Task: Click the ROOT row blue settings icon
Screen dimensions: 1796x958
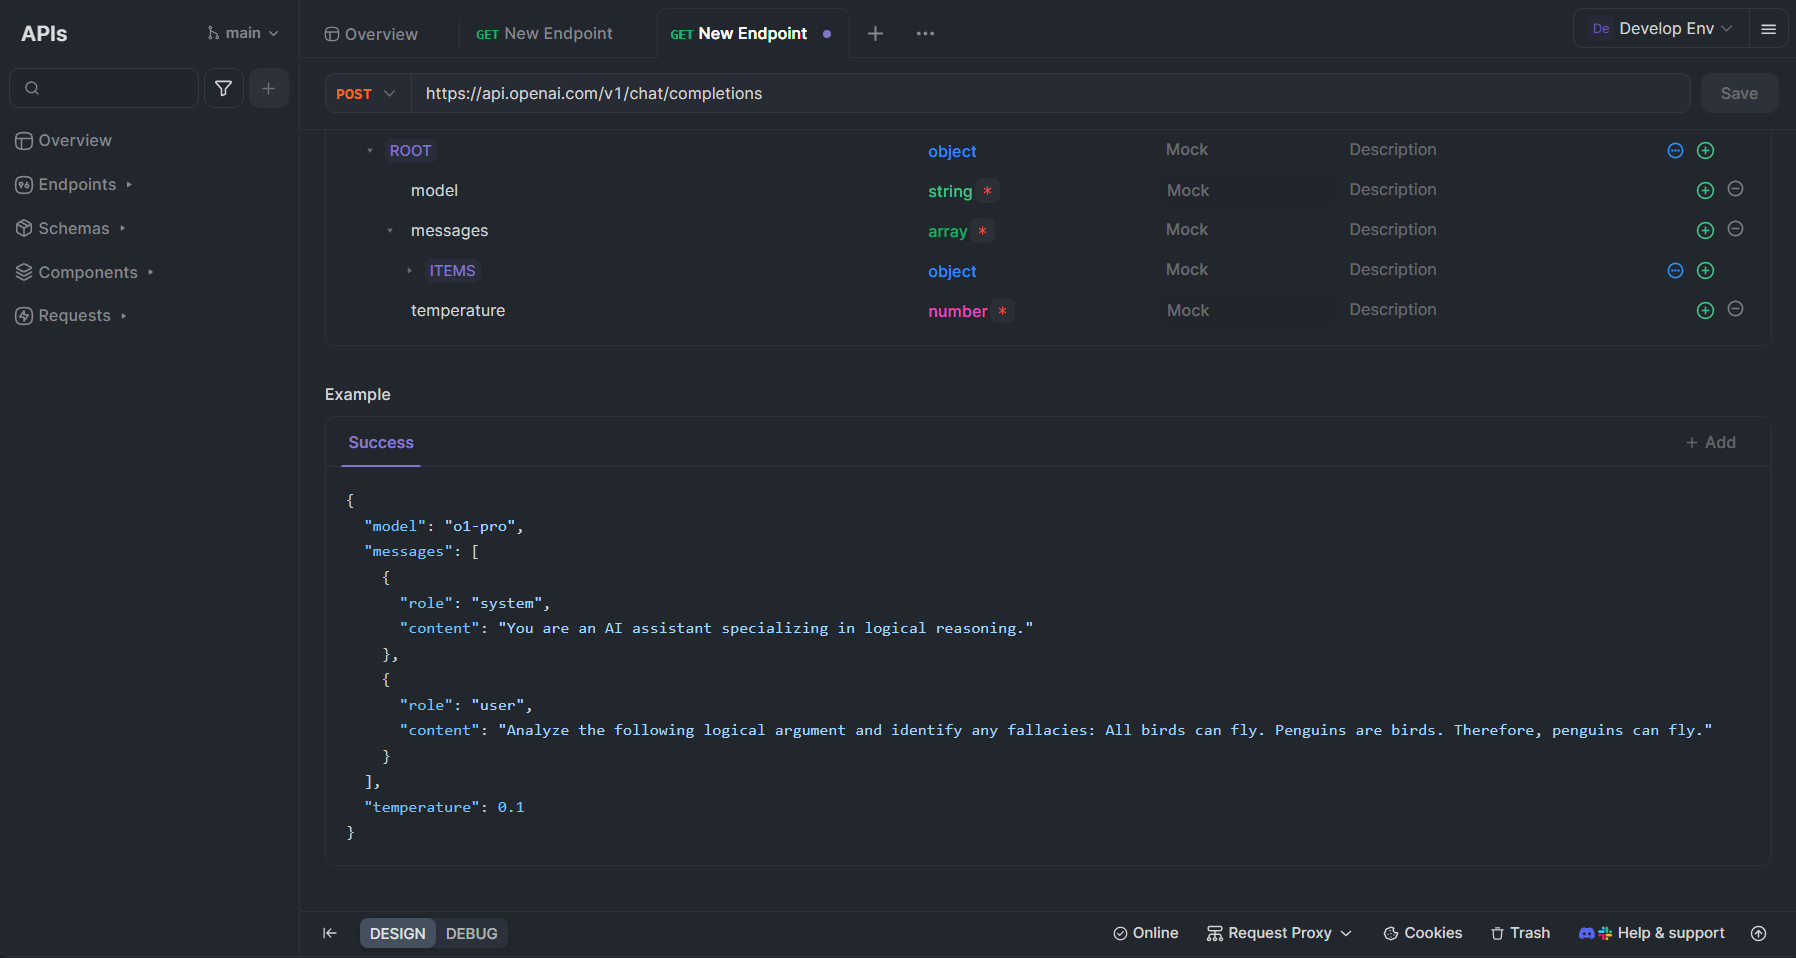Action: (1676, 151)
